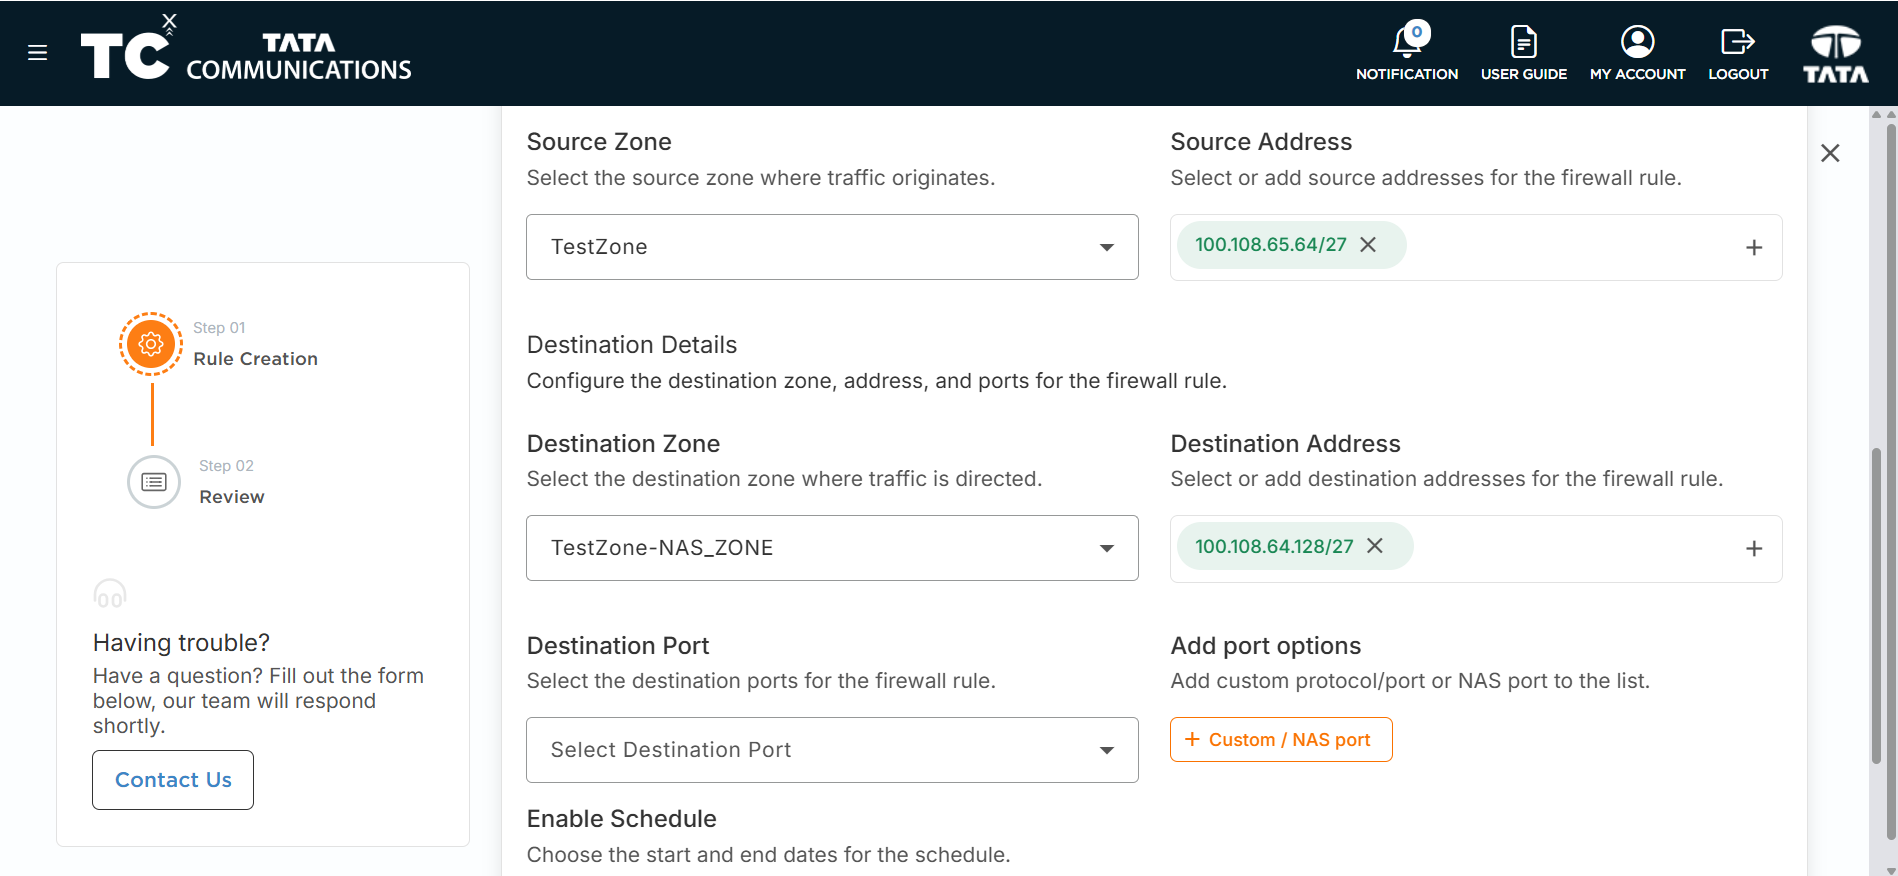Click the Rule Creation step gear icon
1898x876 pixels.
pyautogui.click(x=151, y=344)
